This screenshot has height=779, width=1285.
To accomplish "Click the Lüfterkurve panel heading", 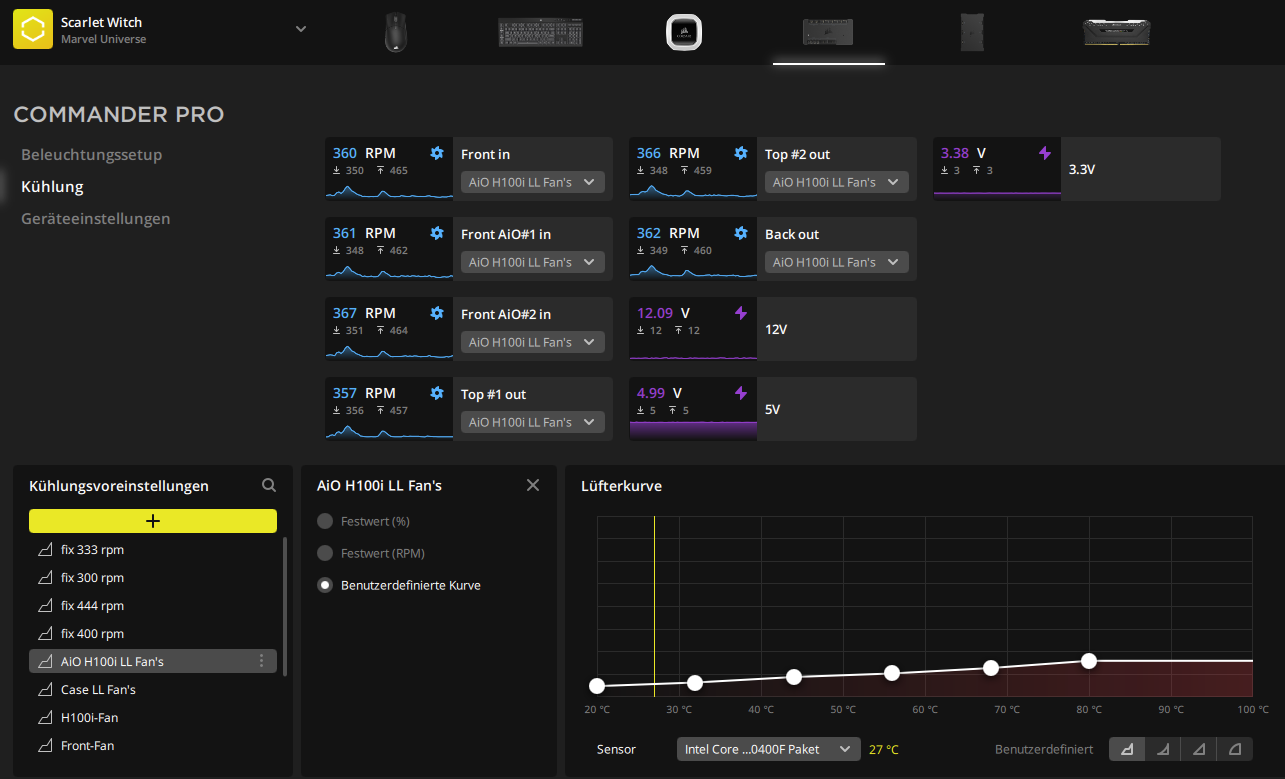I will (x=621, y=486).
